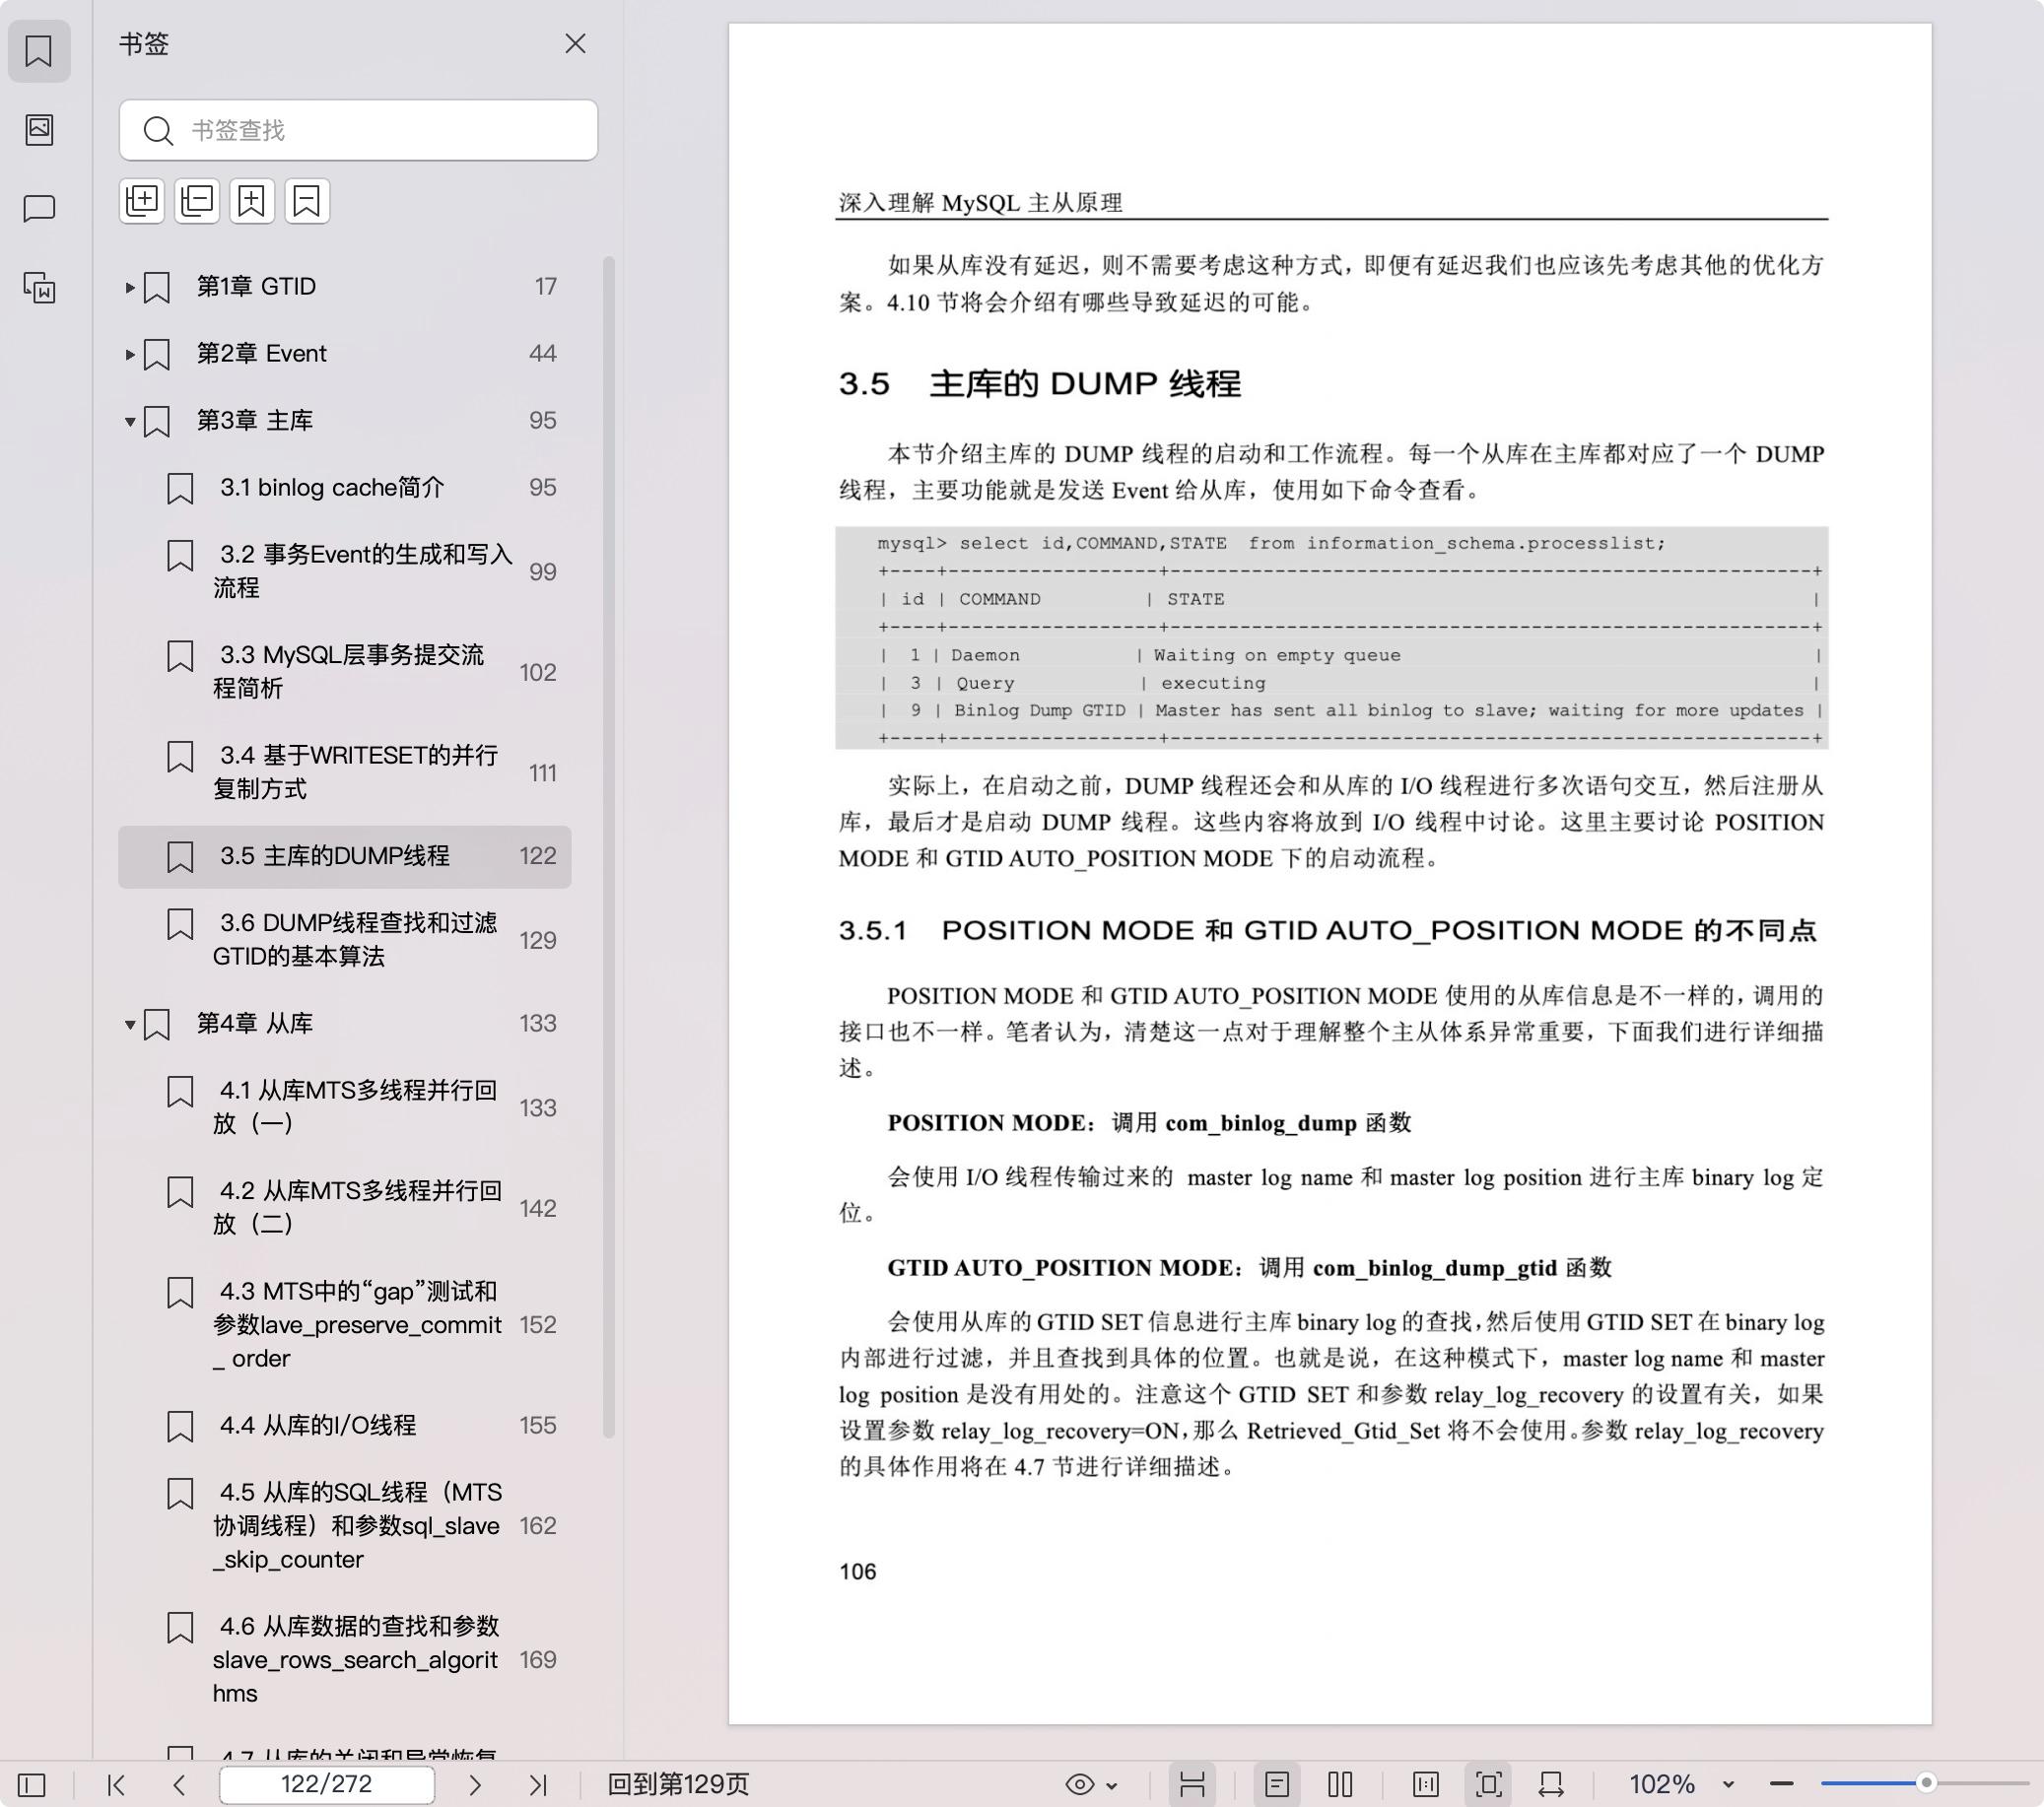Click the page number field 122/272
2044x1807 pixels.
coord(327,1784)
